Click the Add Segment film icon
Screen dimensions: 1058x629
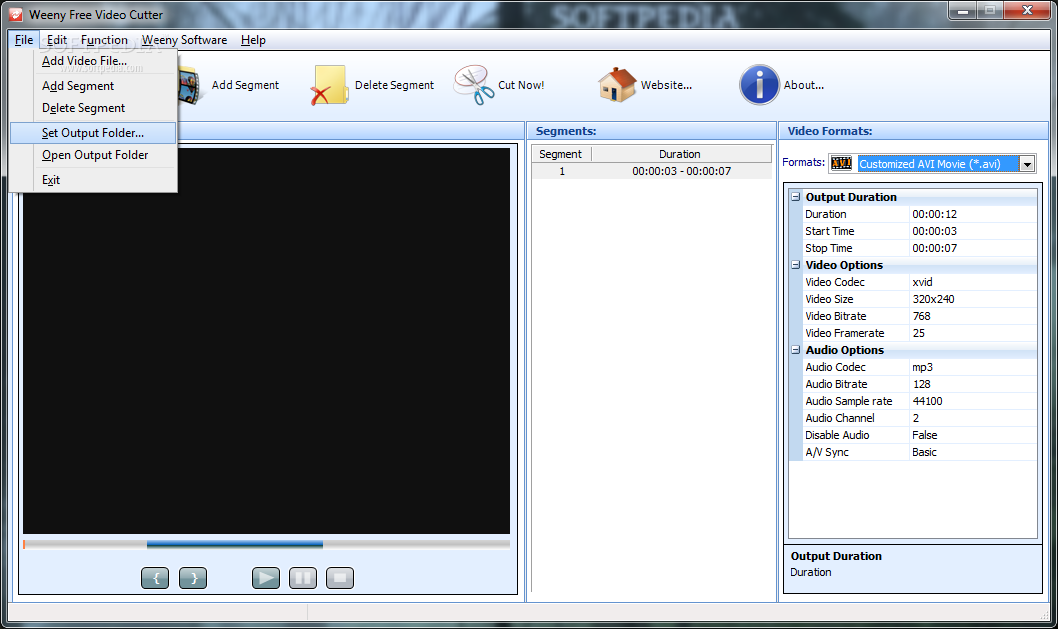coord(190,86)
